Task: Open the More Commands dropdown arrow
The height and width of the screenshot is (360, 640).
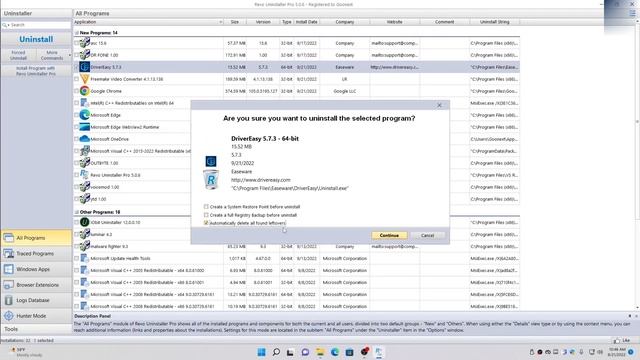Action: click(x=69, y=55)
